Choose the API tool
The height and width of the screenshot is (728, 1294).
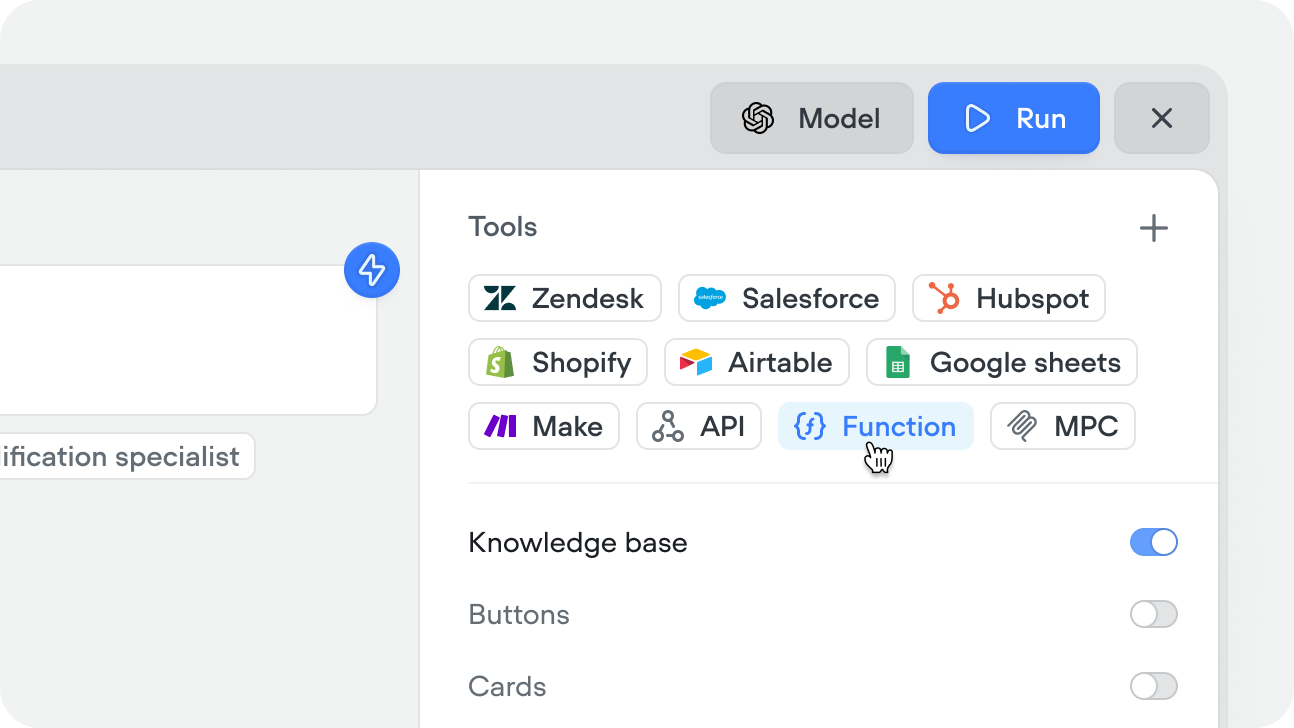(698, 426)
